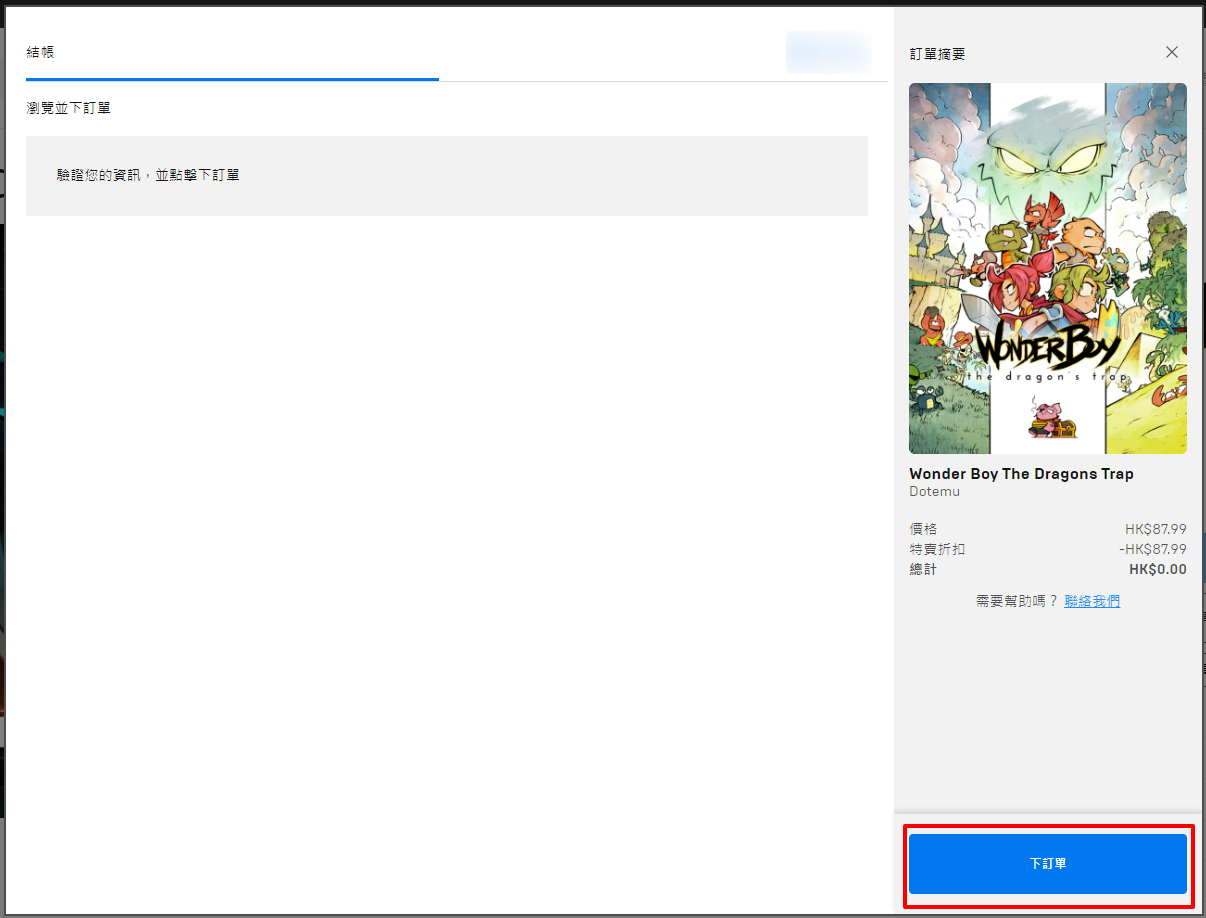The height and width of the screenshot is (918, 1206).
Task: Click the 需要幫助嗎？ help text
Action: click(x=1017, y=601)
